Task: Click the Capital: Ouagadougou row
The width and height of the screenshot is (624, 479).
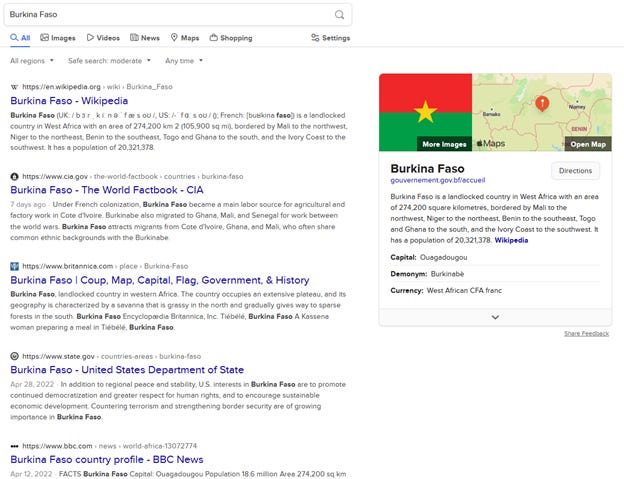Action: (x=495, y=257)
